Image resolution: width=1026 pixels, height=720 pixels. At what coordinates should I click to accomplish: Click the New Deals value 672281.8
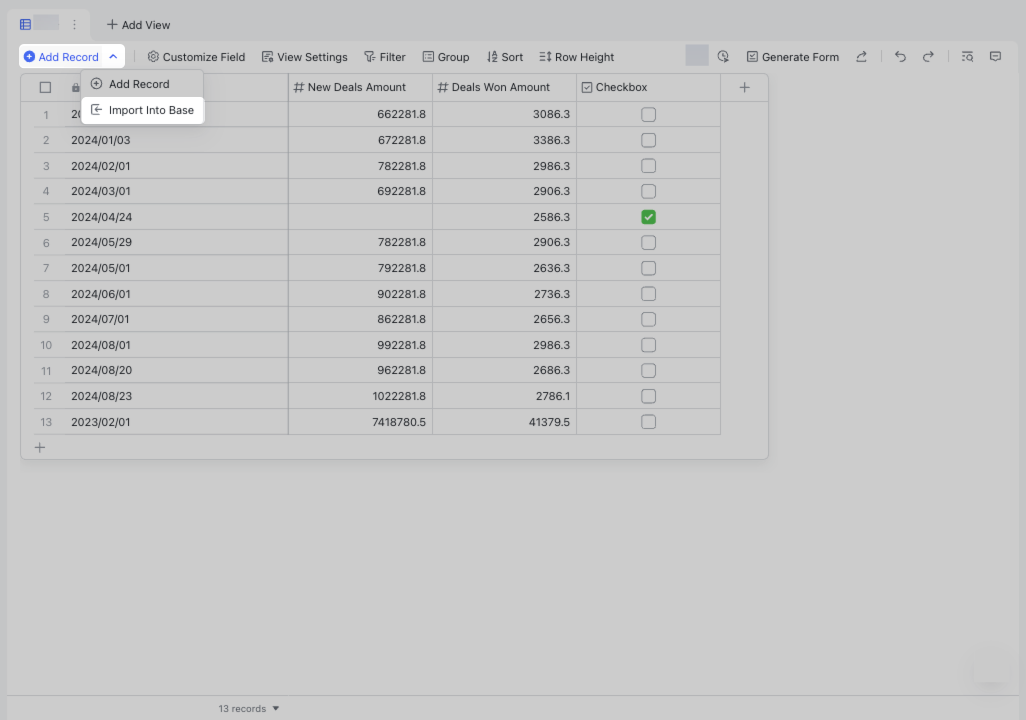click(360, 140)
